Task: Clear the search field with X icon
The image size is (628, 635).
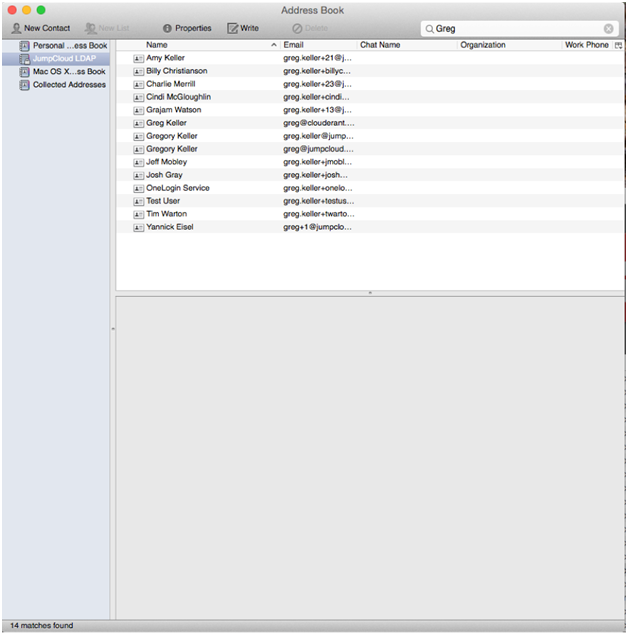Action: (608, 29)
